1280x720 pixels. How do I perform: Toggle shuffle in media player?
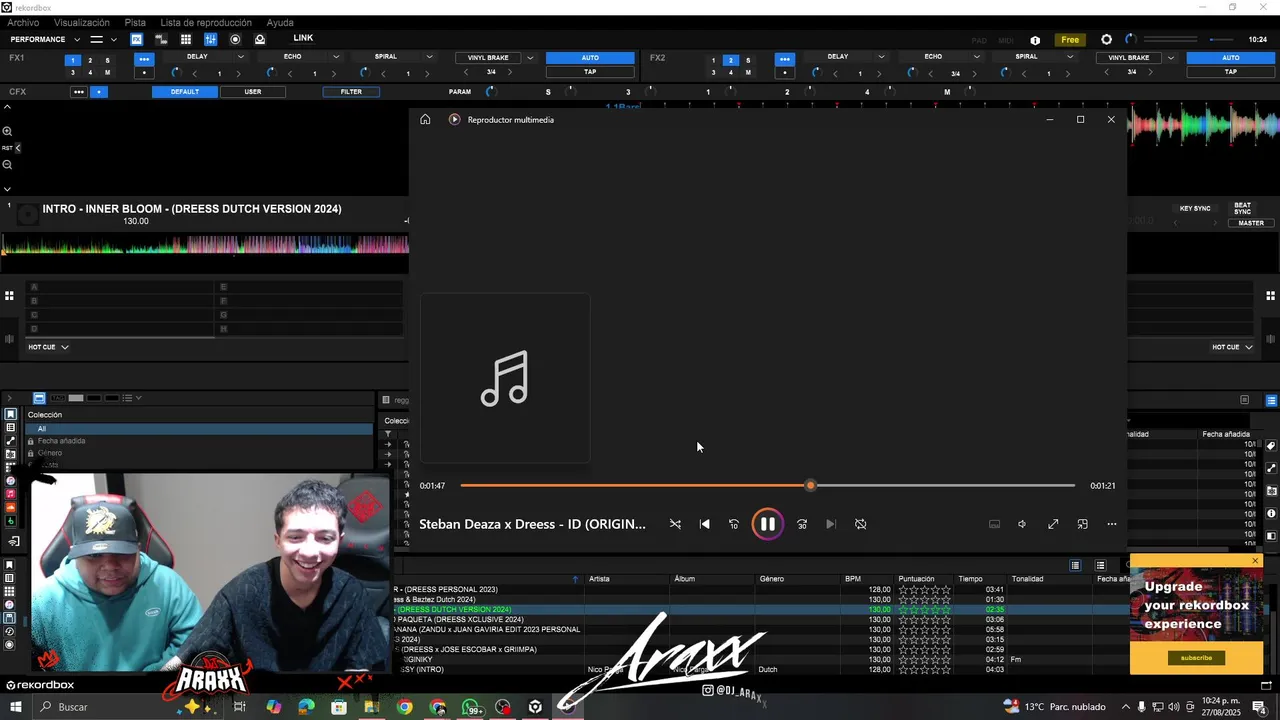pyautogui.click(x=675, y=524)
